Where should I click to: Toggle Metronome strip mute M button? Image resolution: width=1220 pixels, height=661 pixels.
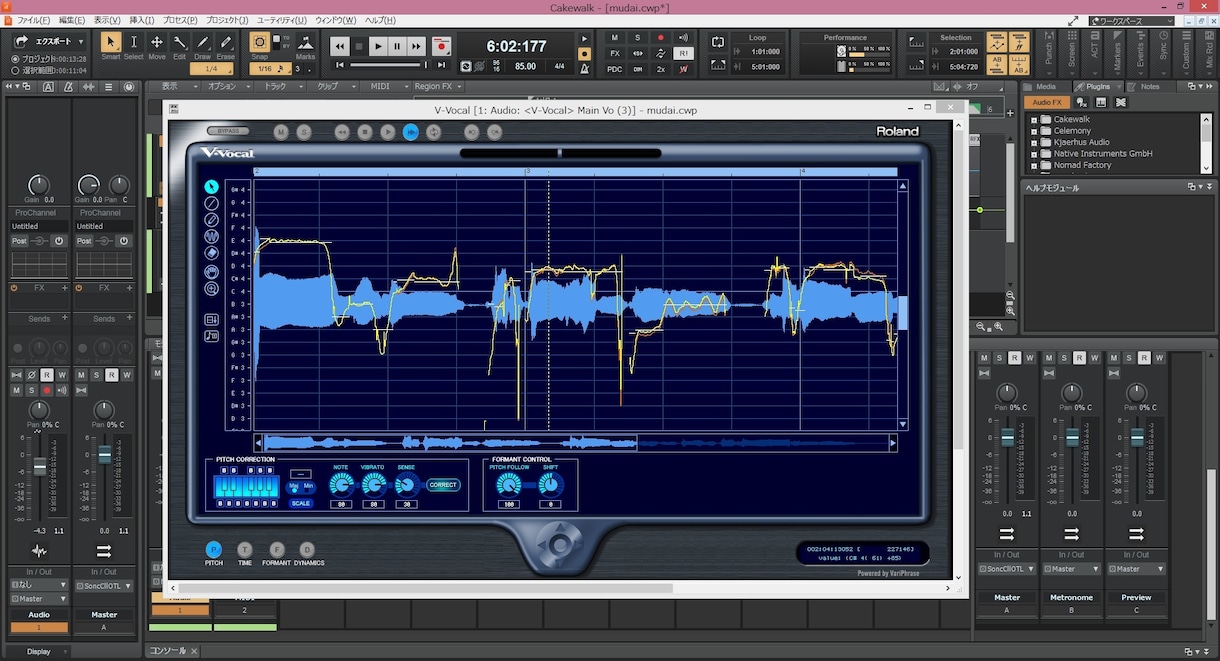point(1048,358)
